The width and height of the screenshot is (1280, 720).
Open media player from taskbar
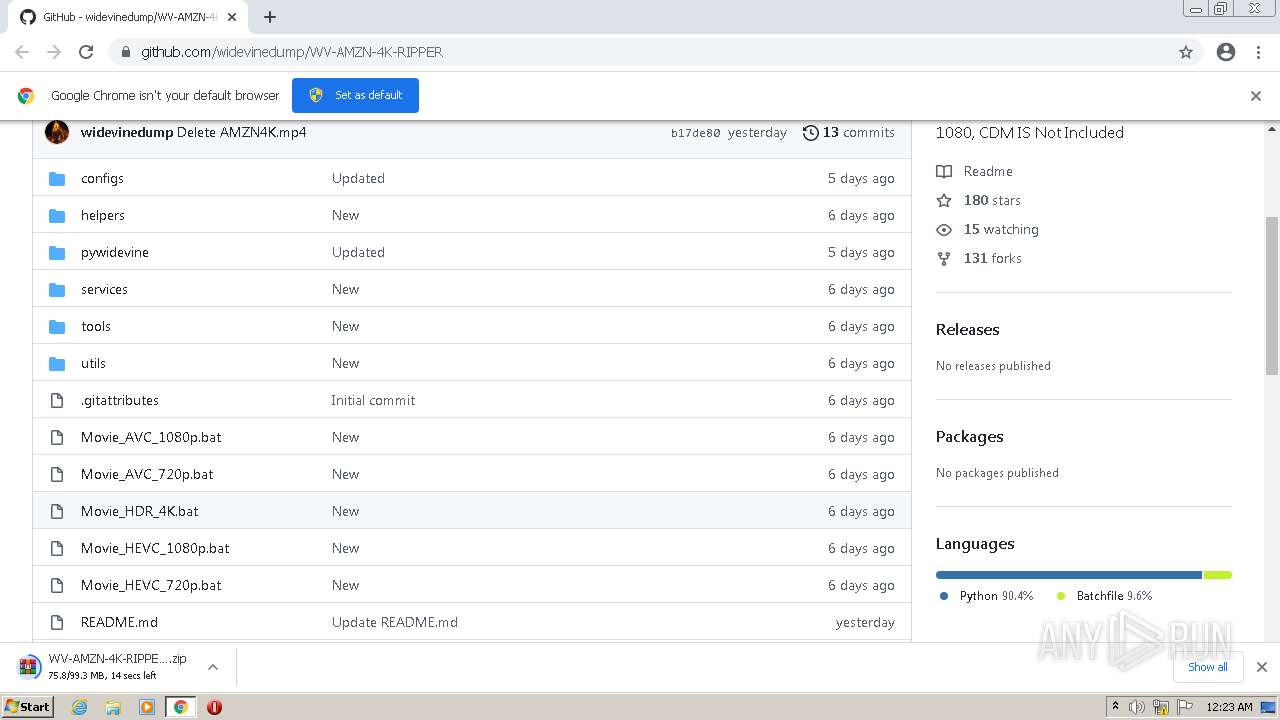pyautogui.click(x=147, y=707)
